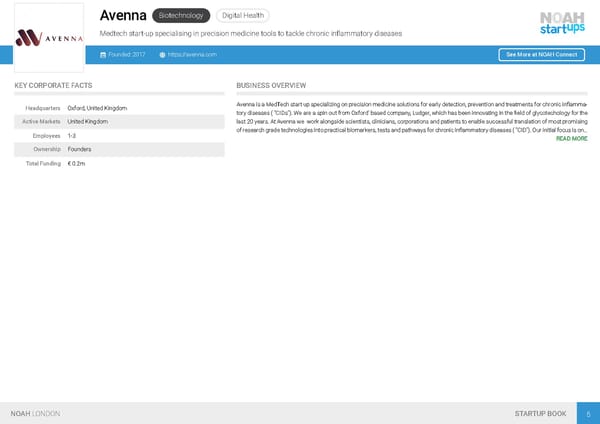Click the Avenna company logo thumbnail
This screenshot has height=424, width=600.
[x=49, y=37]
